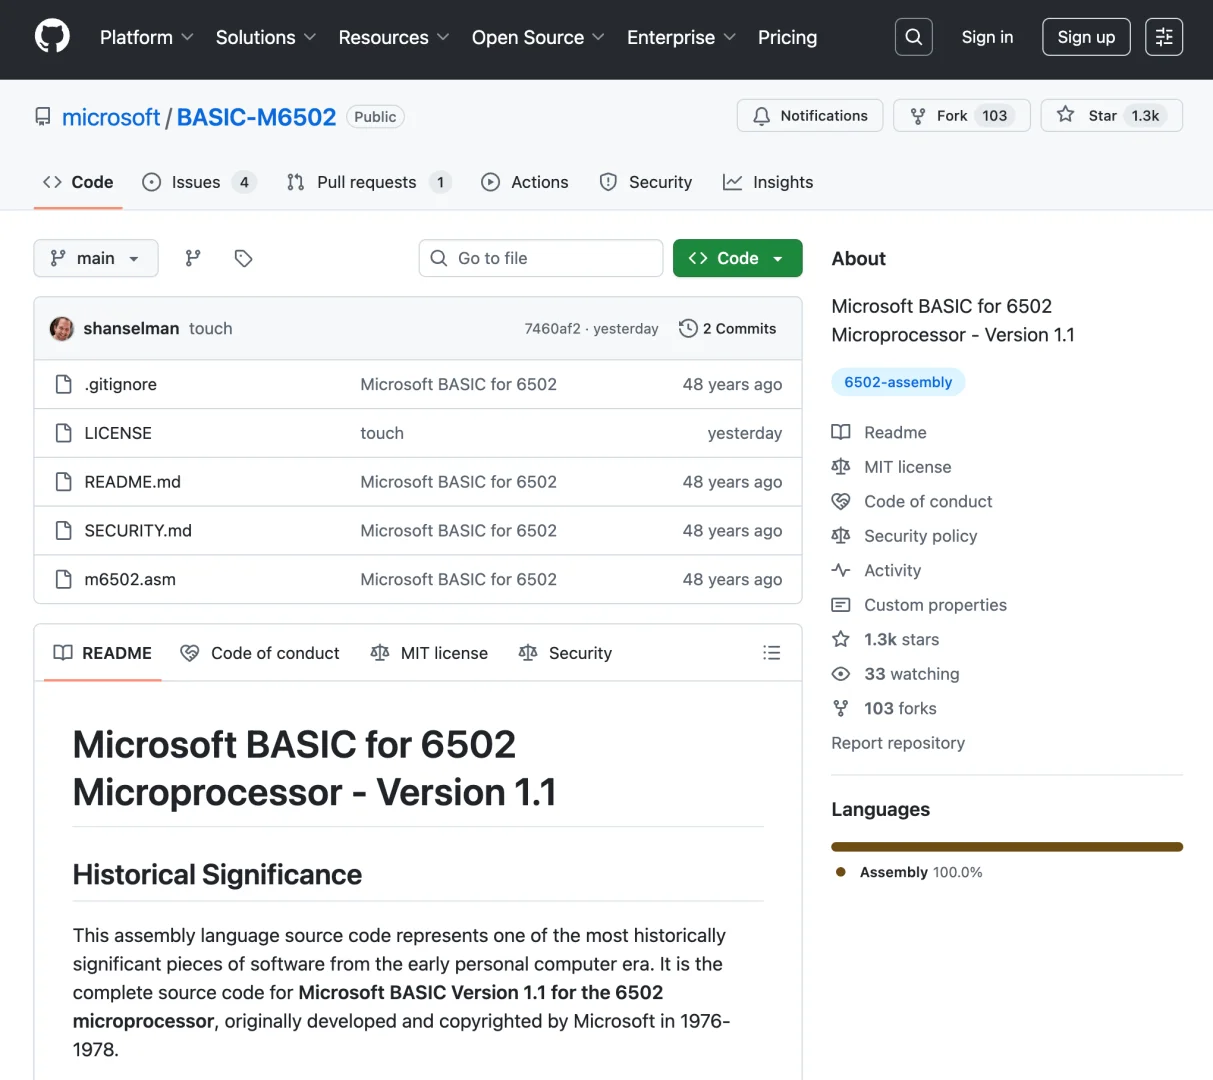The width and height of the screenshot is (1213, 1080).
Task: Open the m6502.asm file
Action: [130, 579]
